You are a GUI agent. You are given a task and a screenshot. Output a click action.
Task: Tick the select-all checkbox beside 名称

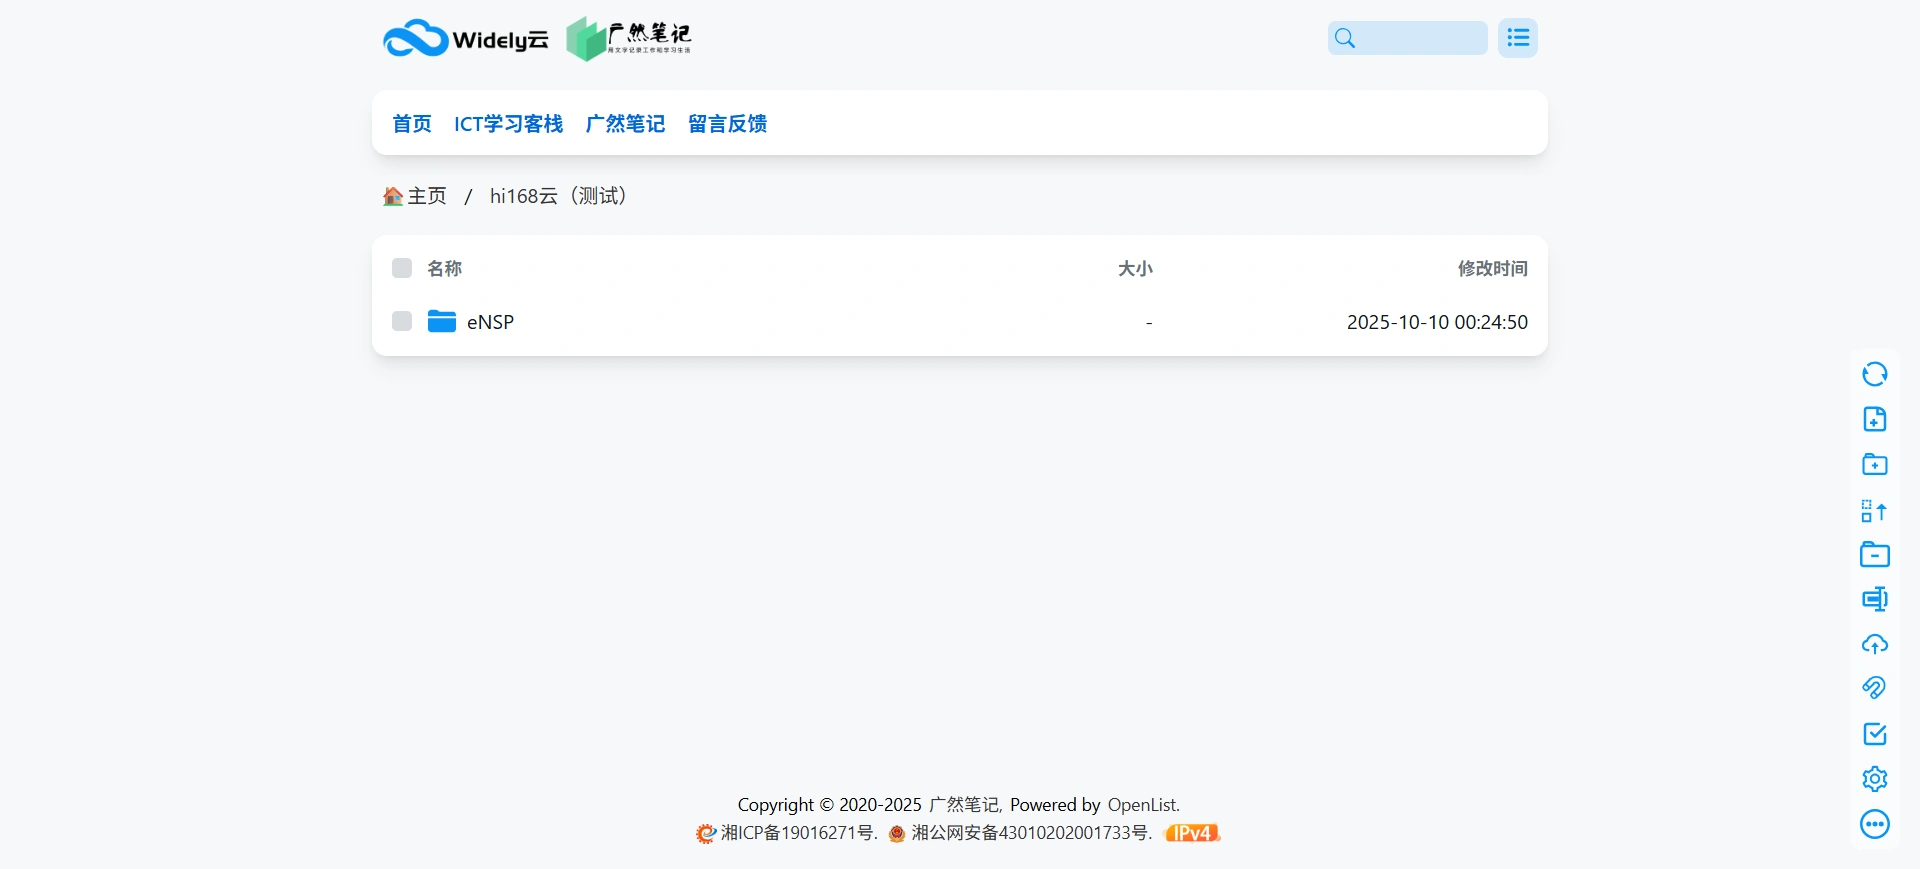click(x=402, y=268)
